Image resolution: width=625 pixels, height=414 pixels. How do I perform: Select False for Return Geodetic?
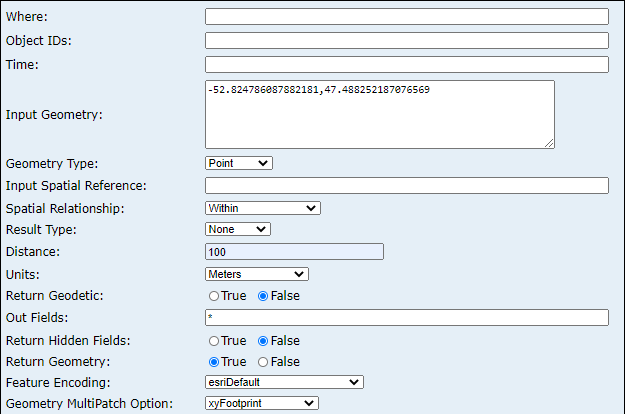coord(264,296)
